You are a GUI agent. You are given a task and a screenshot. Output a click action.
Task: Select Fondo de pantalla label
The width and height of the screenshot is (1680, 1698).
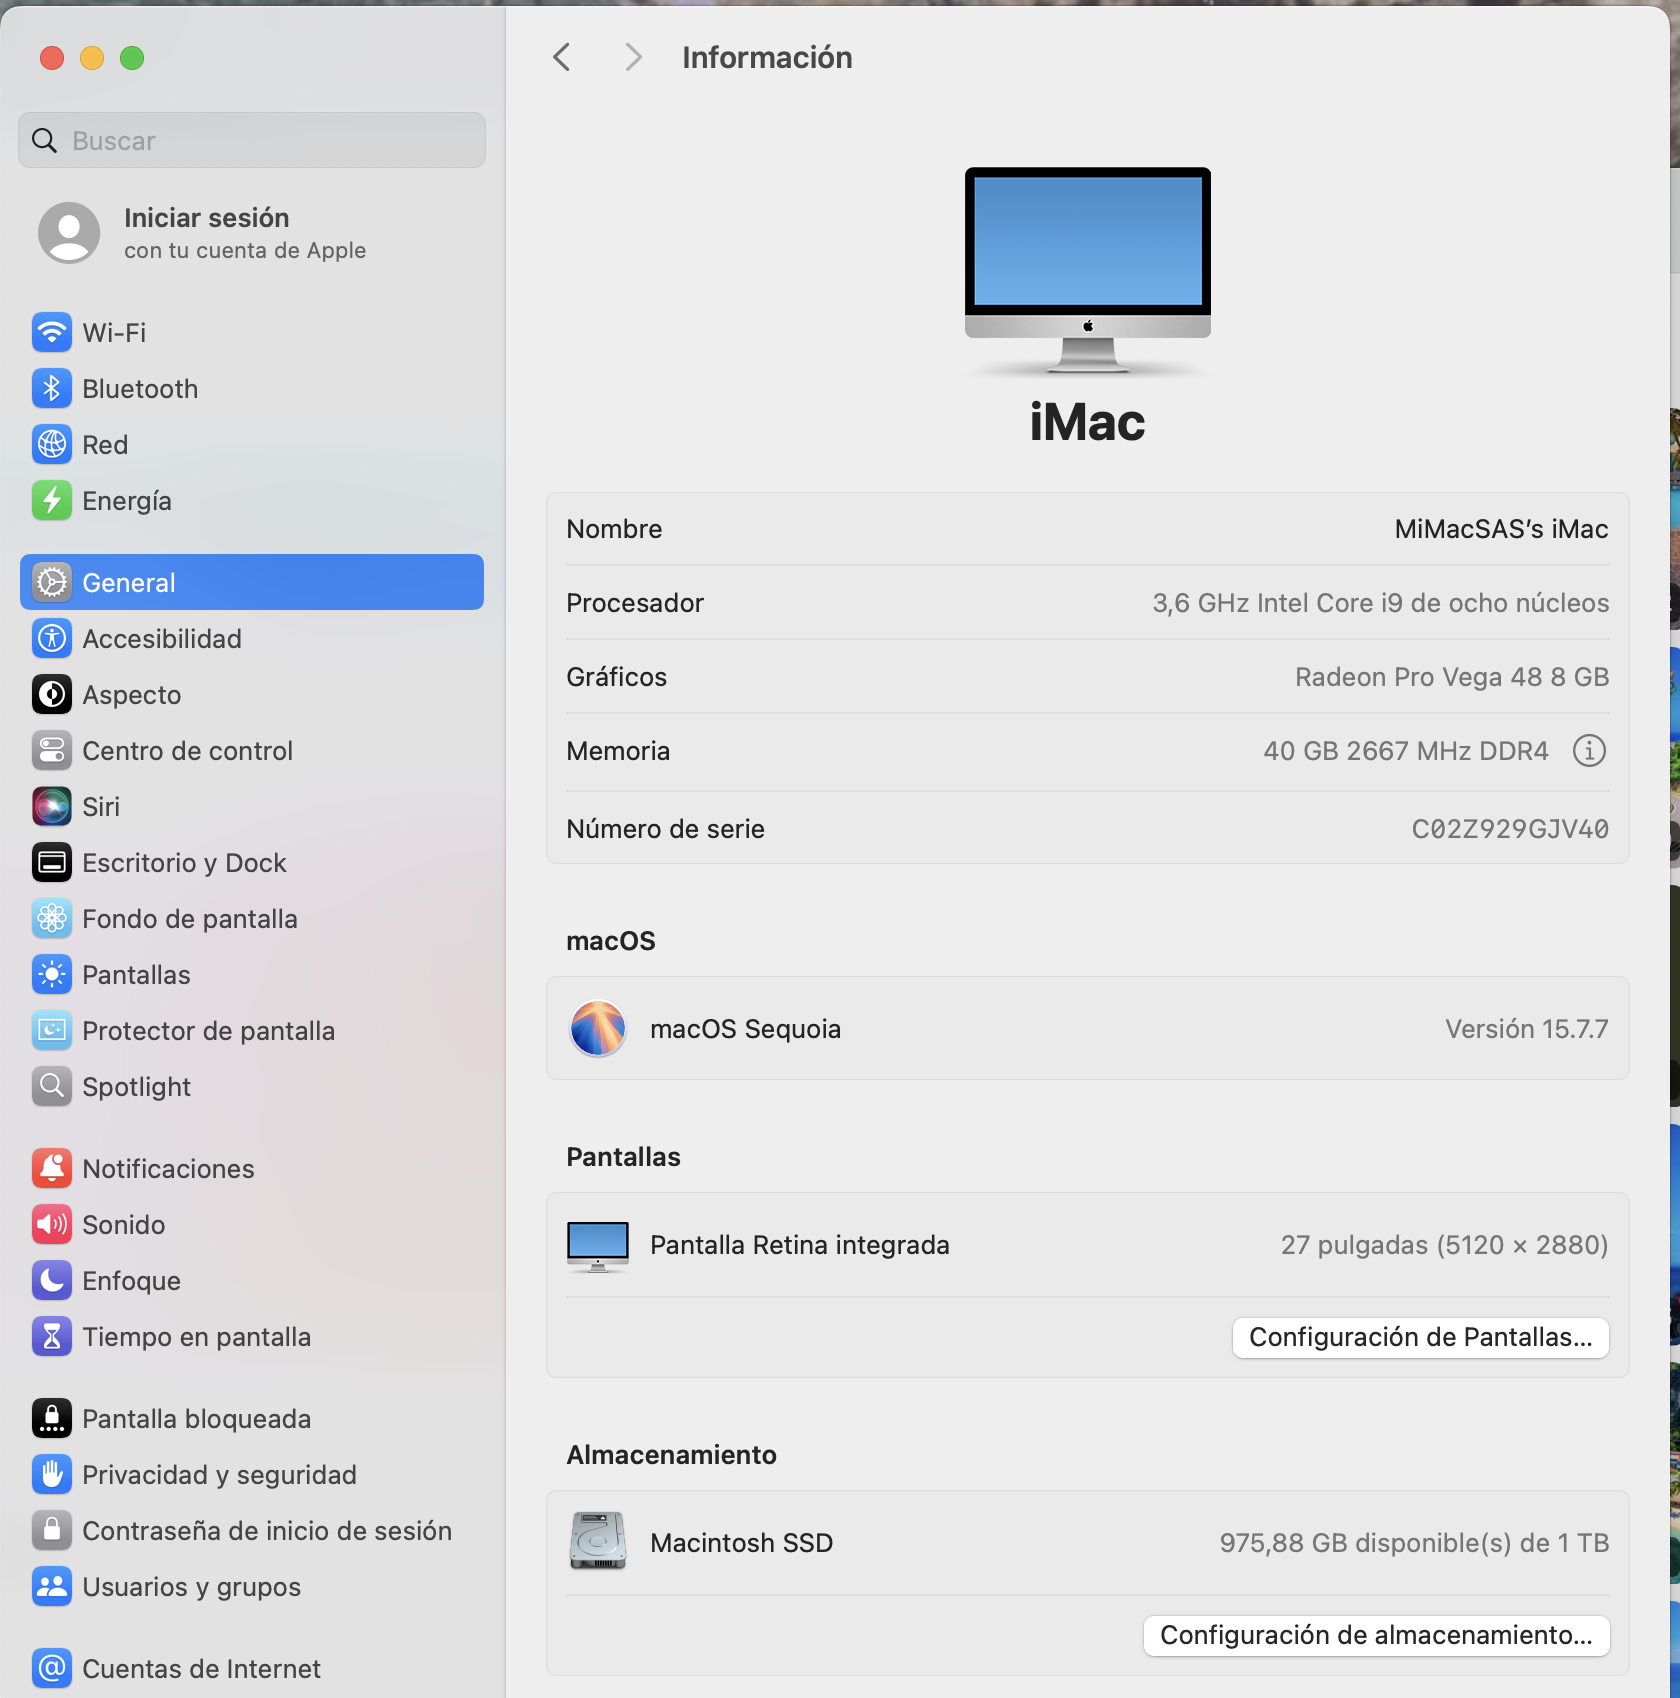(190, 919)
